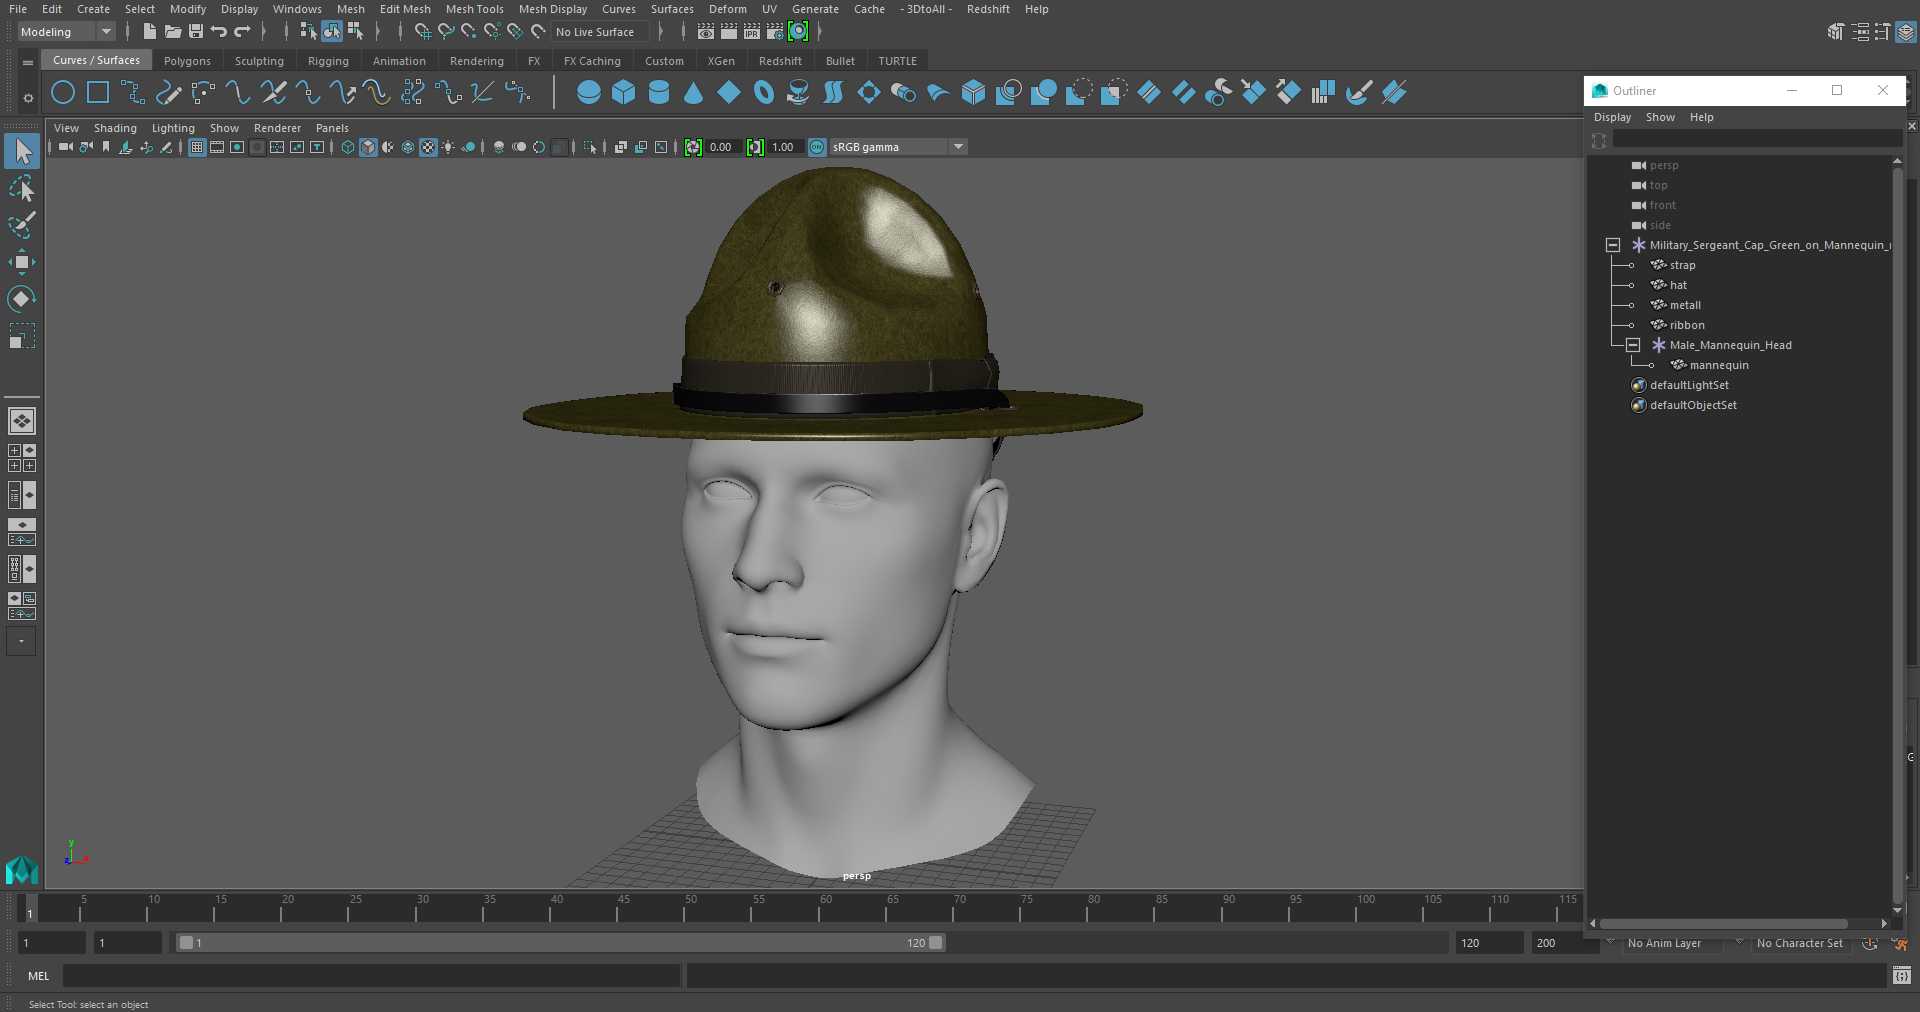1920x1012 pixels.
Task: Toggle the viewport grid display
Action: pyautogui.click(x=197, y=147)
